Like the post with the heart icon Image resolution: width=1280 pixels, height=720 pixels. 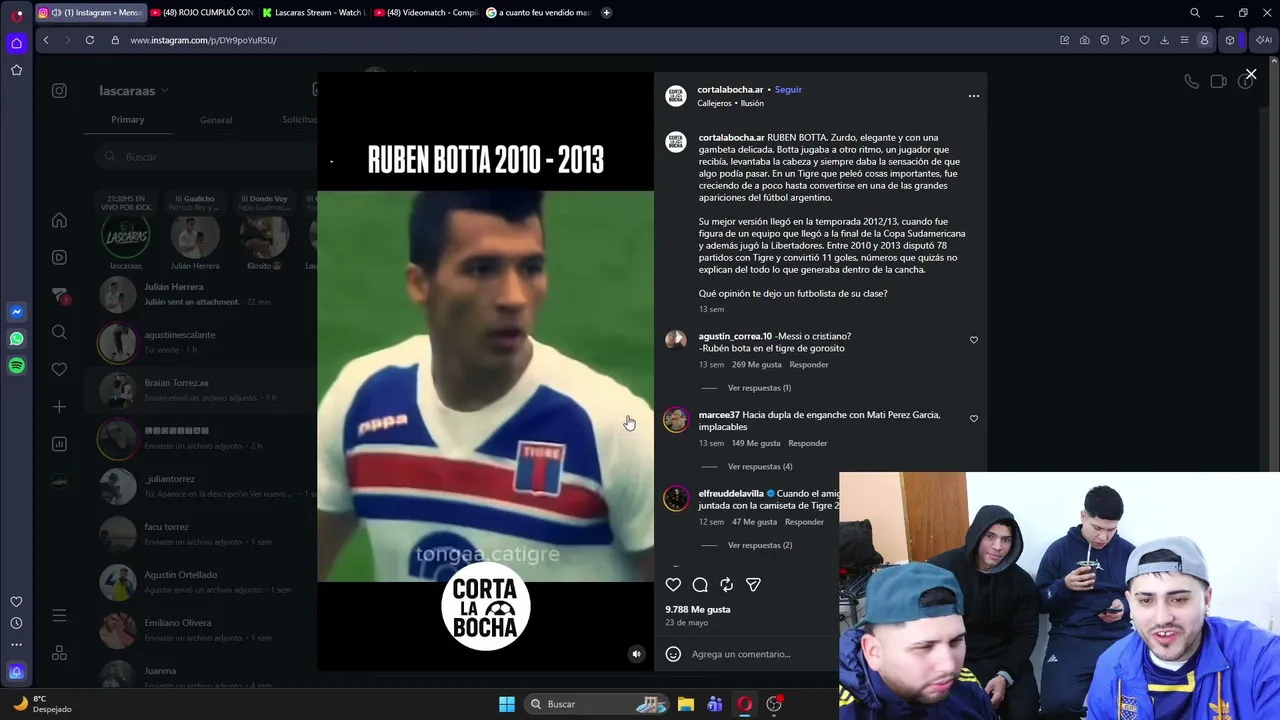click(673, 585)
